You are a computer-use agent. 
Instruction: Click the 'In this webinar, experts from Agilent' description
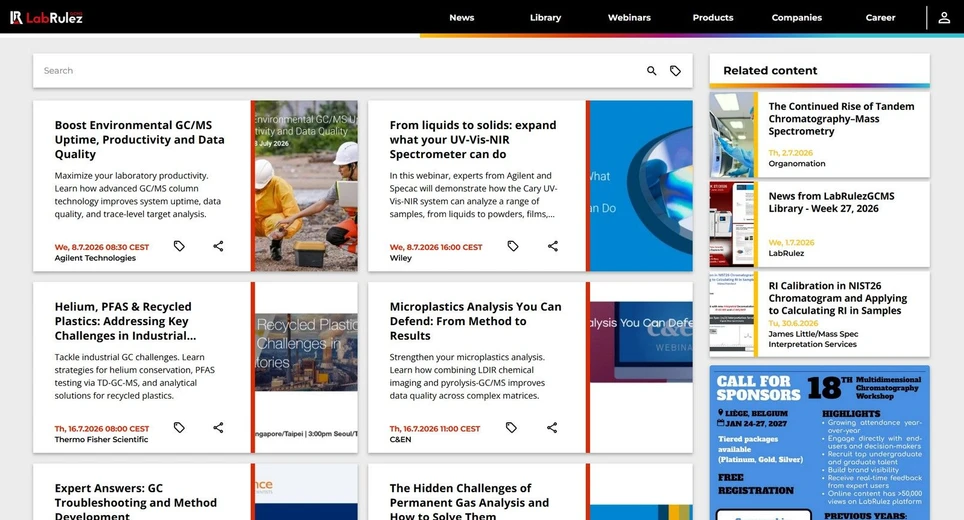(x=473, y=195)
